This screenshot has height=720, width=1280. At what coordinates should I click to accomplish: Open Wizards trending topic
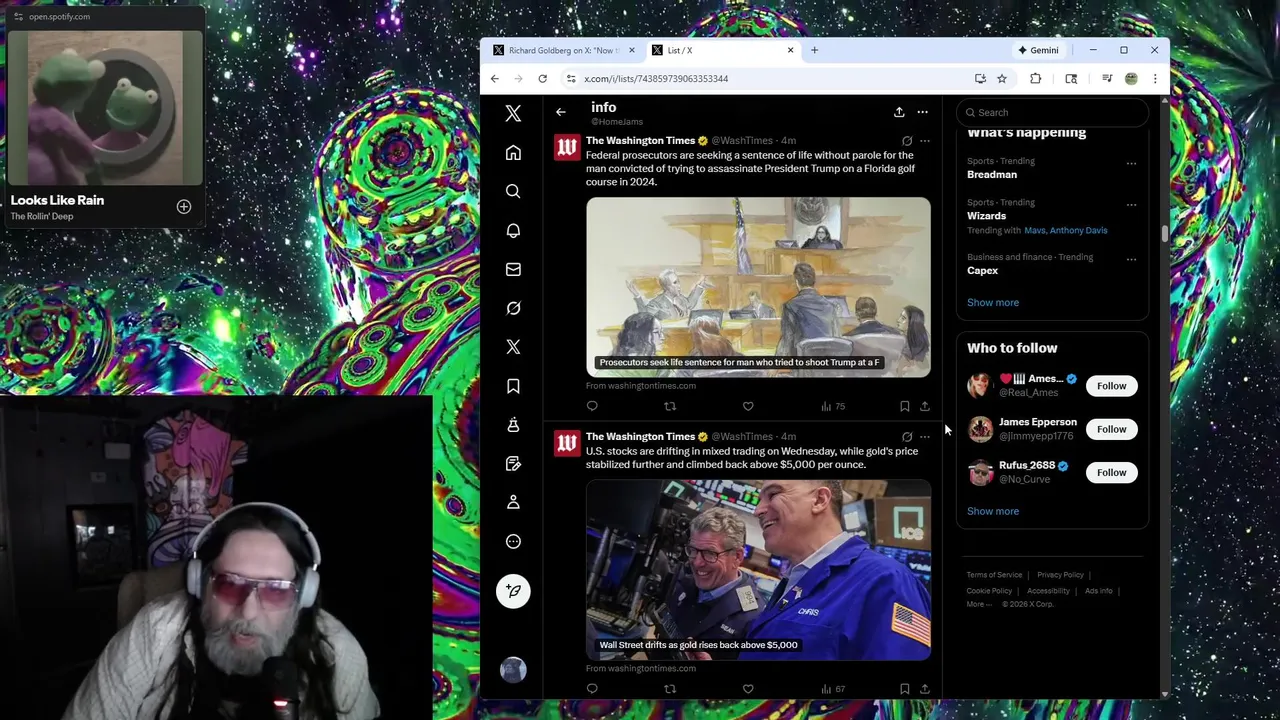(x=986, y=216)
